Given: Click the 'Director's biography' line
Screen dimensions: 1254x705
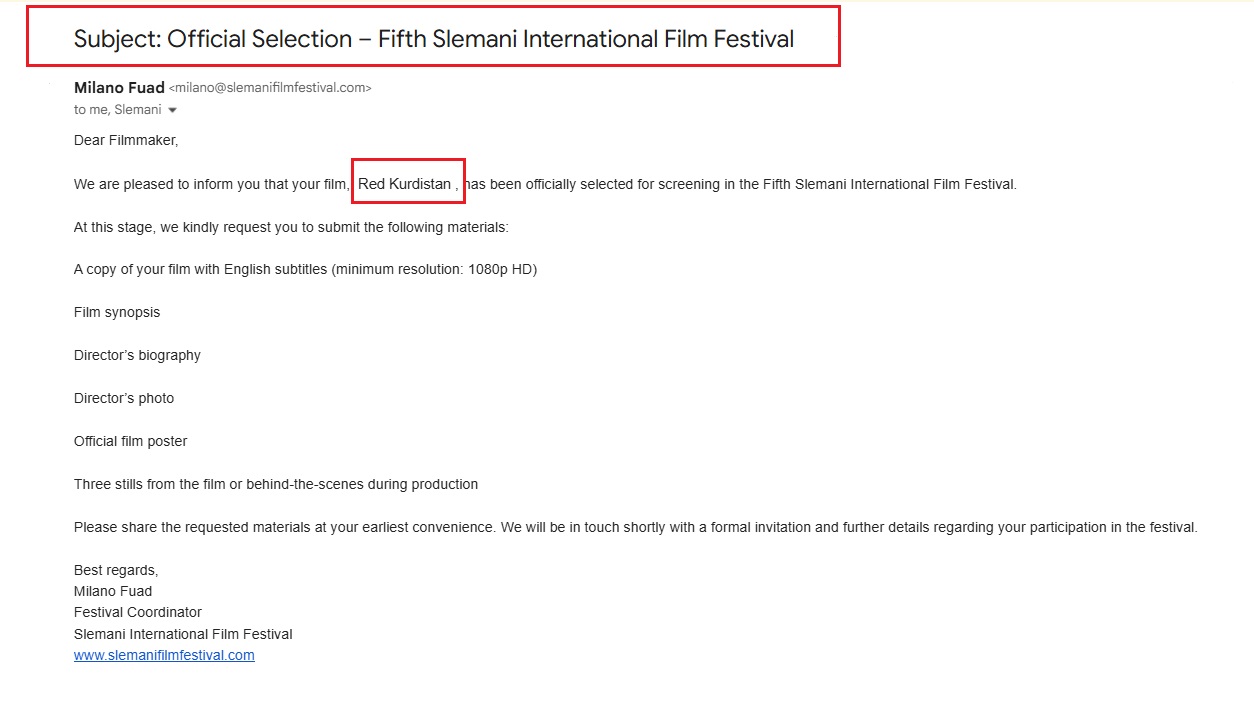Looking at the screenshot, I should point(137,355).
